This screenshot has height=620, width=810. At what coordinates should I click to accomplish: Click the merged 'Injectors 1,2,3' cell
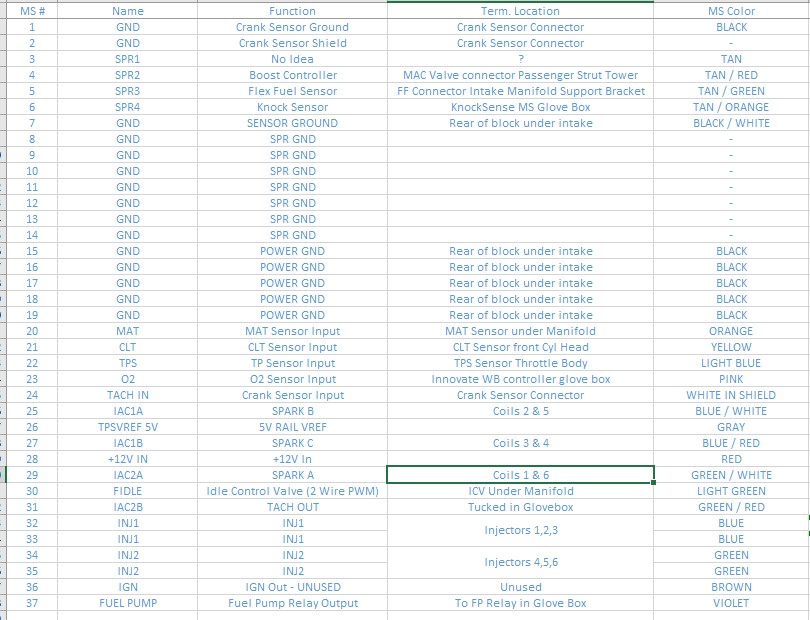click(520, 531)
